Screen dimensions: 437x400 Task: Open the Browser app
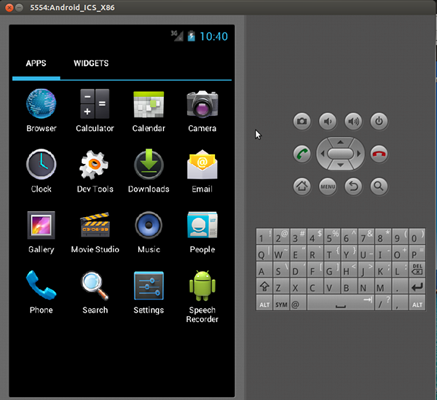click(41, 110)
